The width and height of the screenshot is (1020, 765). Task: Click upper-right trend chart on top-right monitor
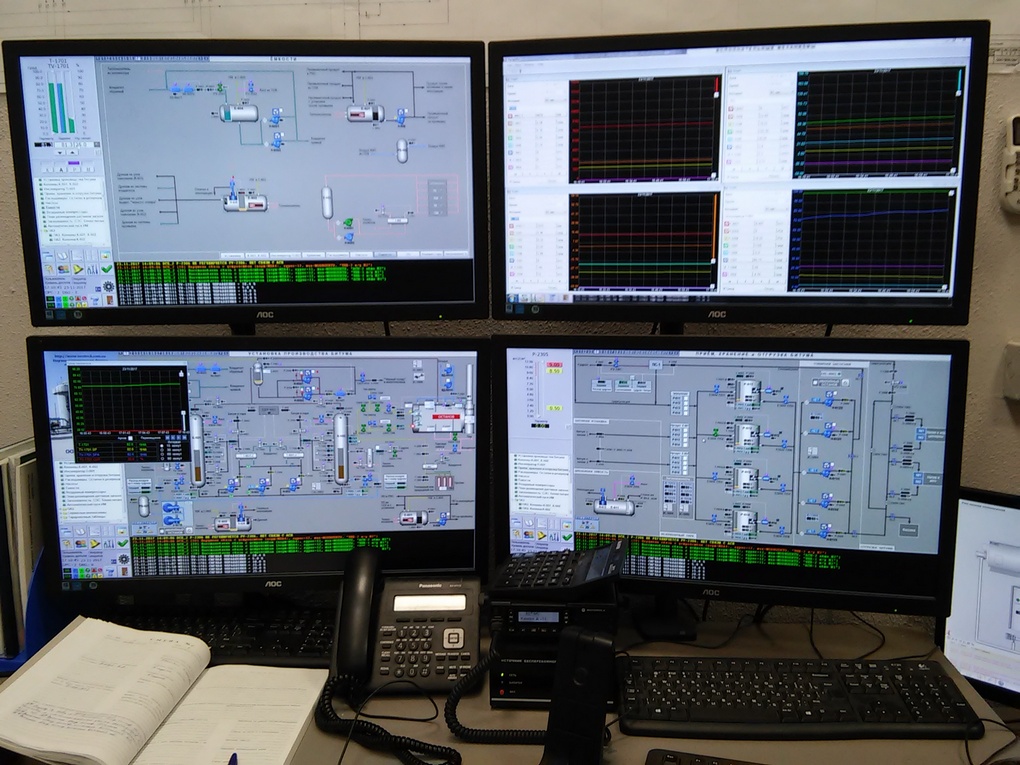(x=879, y=124)
